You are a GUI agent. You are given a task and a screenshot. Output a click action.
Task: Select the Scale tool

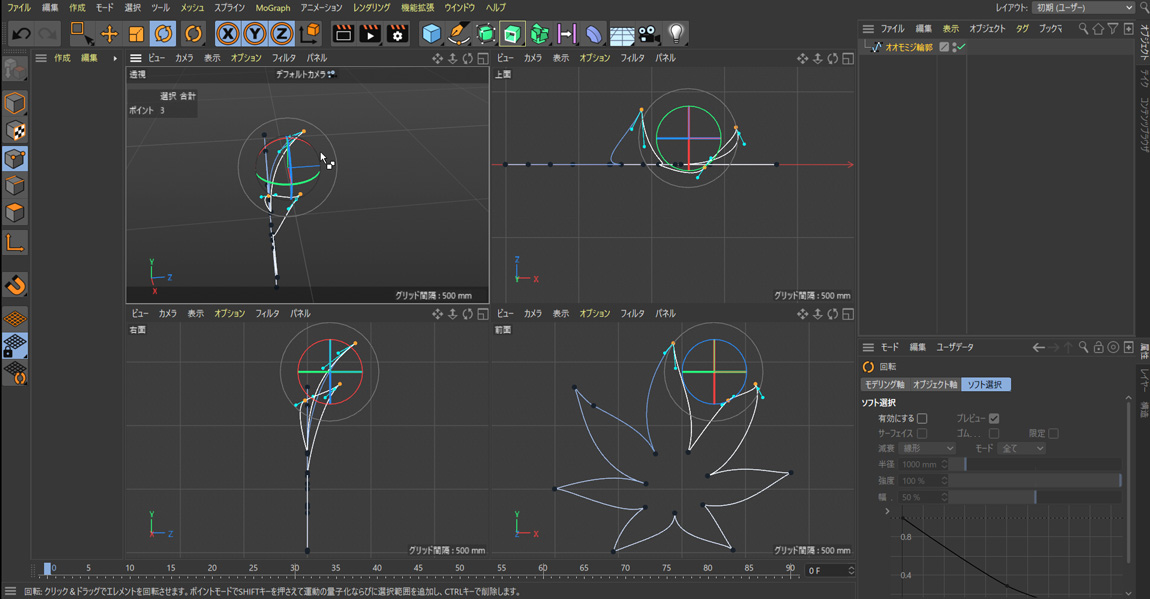[136, 34]
